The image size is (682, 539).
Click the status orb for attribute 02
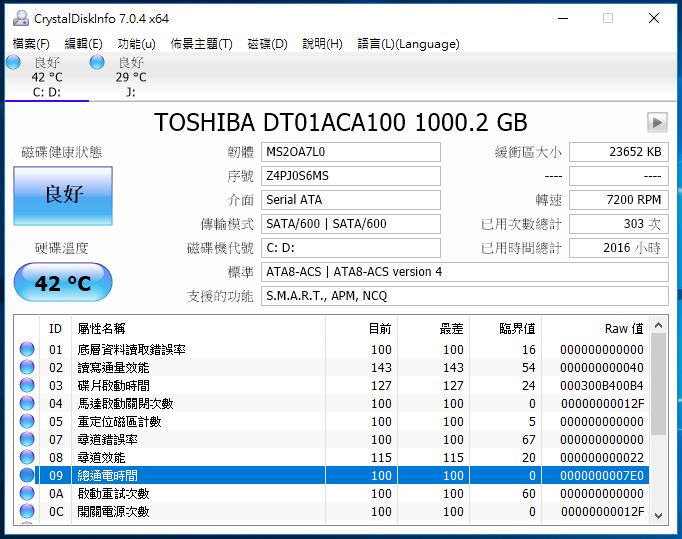(27, 367)
